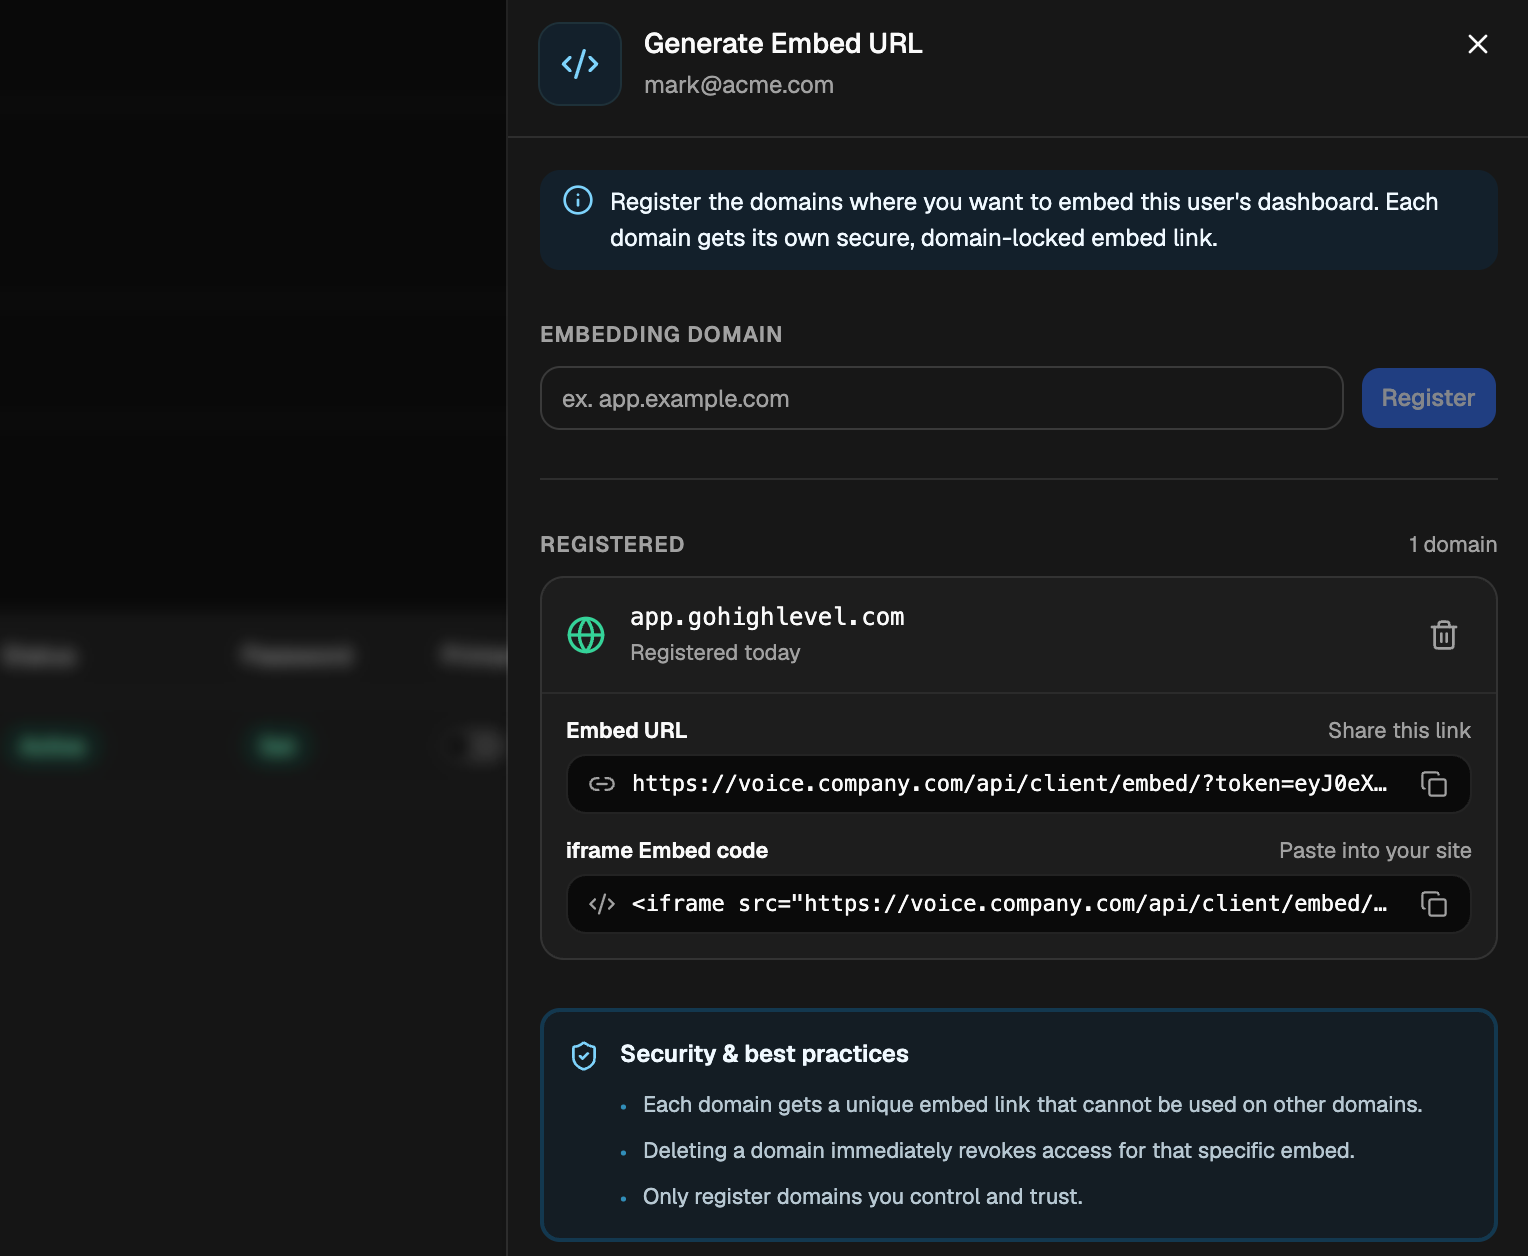Click the Embedding Domain input field
Viewport: 1528px width, 1256px height.
coord(941,398)
